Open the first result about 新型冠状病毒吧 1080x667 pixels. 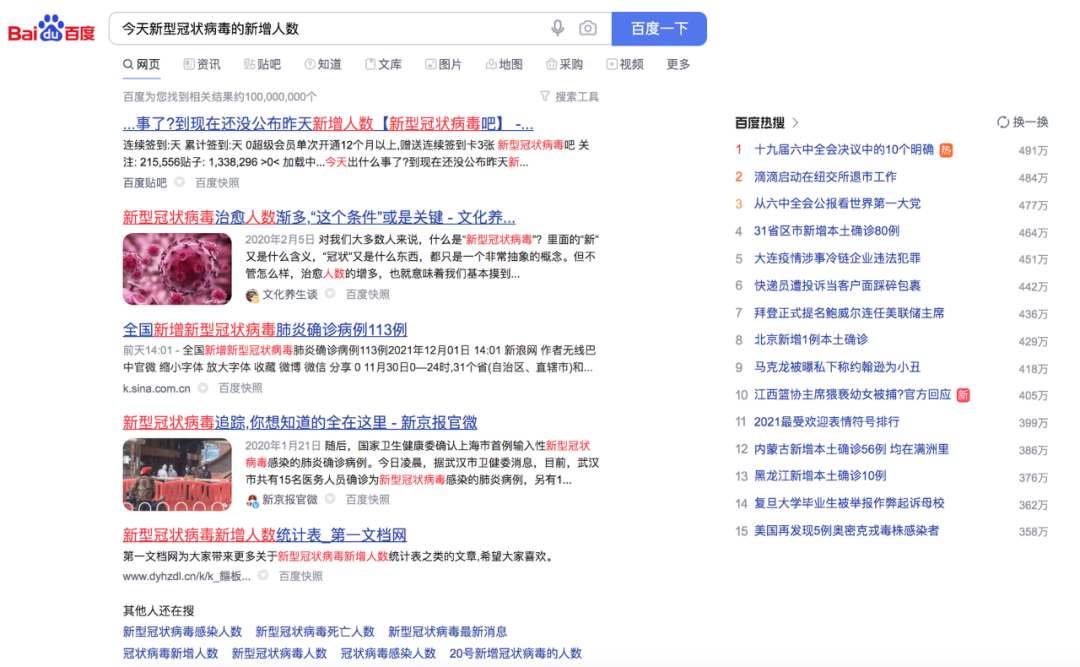328,124
